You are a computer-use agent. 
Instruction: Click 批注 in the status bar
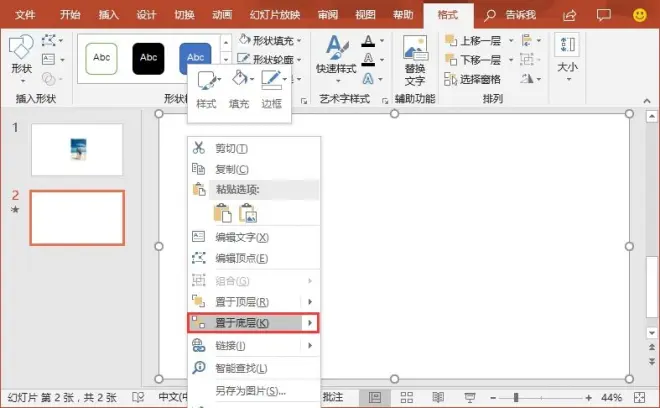coord(333,397)
